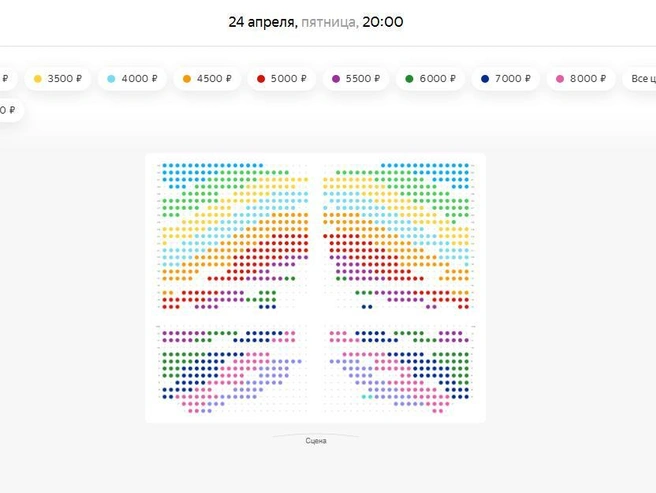Select the 5500 ₽ price chip

click(356, 79)
